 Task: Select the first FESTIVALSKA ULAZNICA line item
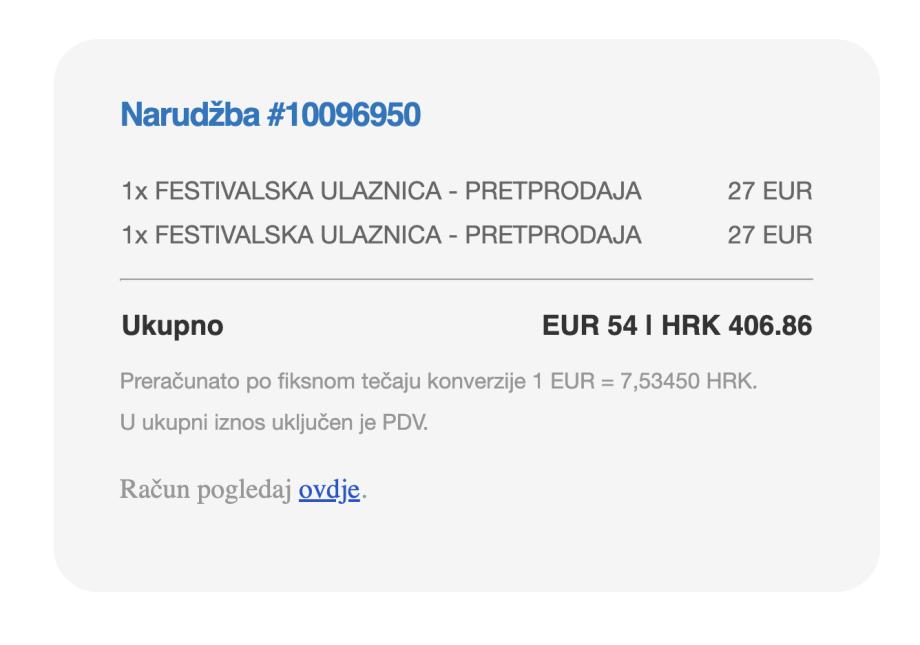(381, 191)
